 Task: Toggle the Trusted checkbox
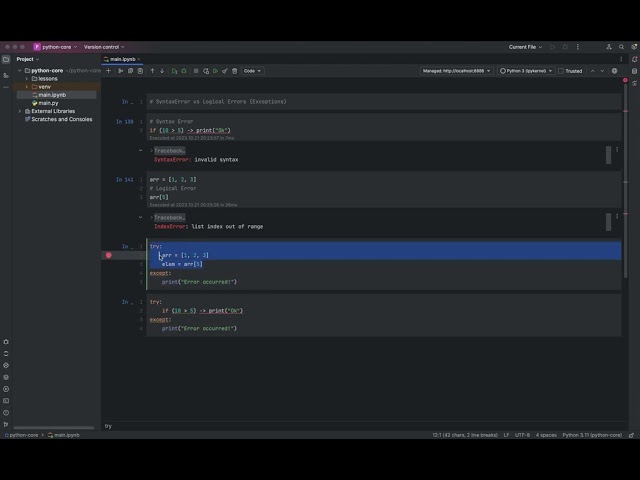(x=561, y=71)
